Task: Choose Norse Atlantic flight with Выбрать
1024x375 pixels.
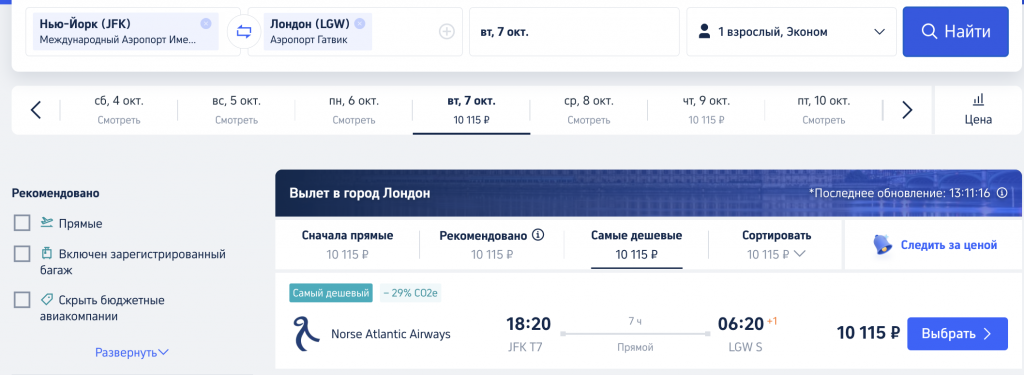Action: click(x=957, y=334)
